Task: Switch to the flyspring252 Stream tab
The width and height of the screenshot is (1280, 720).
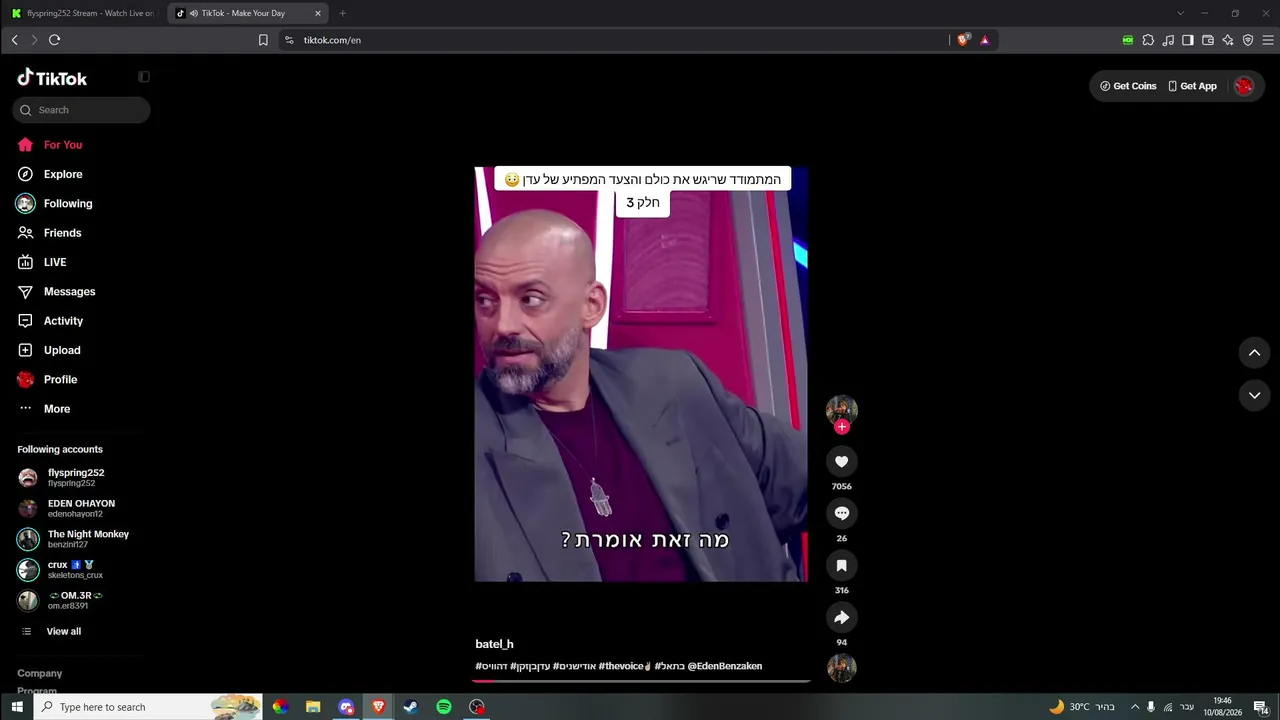Action: pyautogui.click(x=82, y=13)
